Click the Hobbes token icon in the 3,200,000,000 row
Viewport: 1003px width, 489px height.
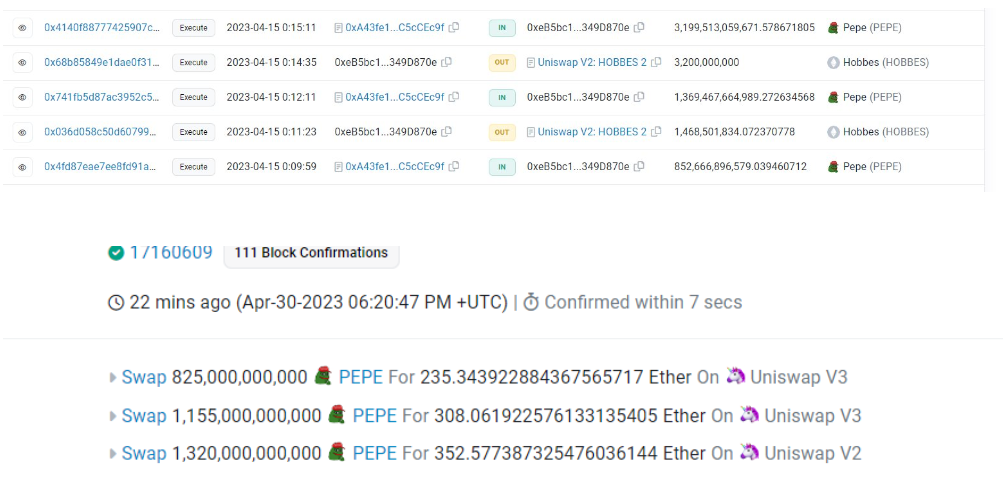[833, 62]
